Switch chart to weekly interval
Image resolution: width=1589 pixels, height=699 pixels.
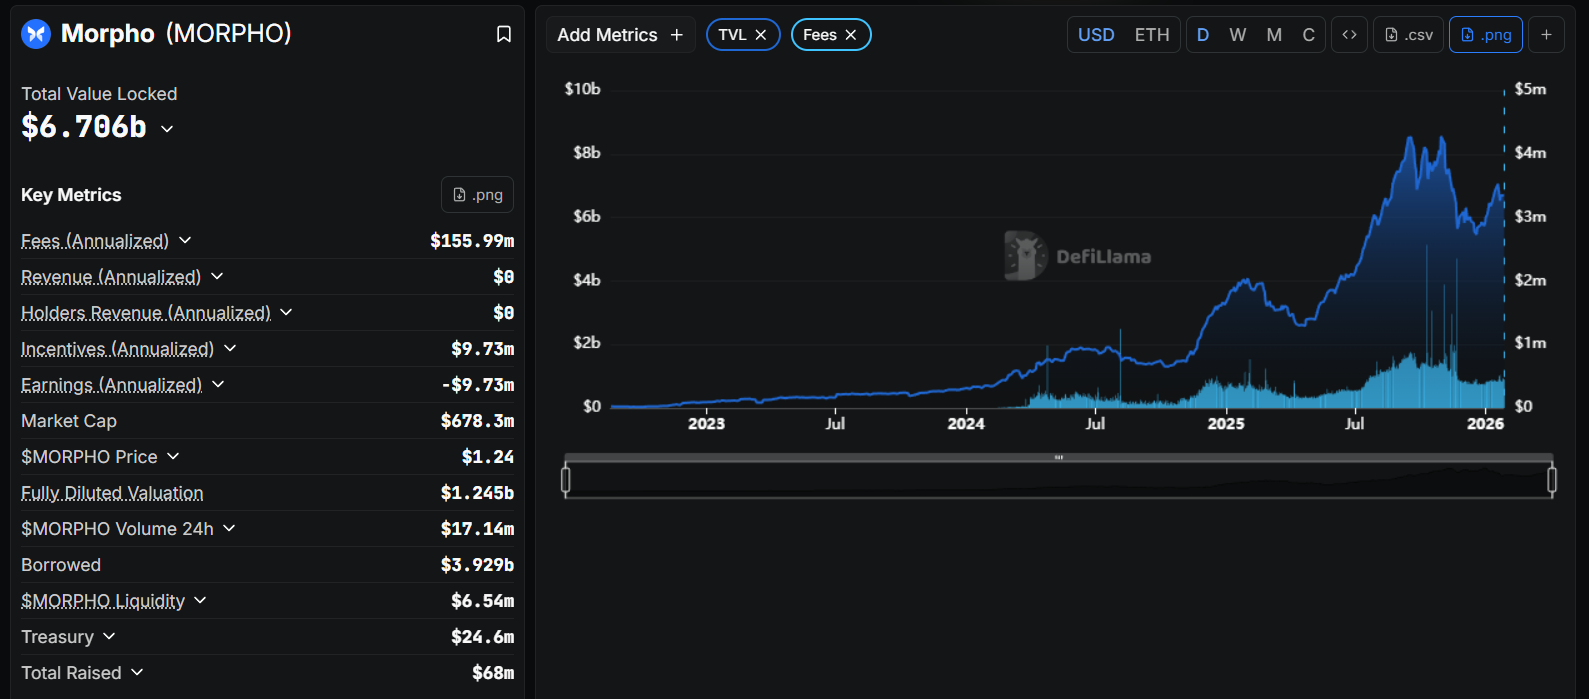pyautogui.click(x=1237, y=35)
